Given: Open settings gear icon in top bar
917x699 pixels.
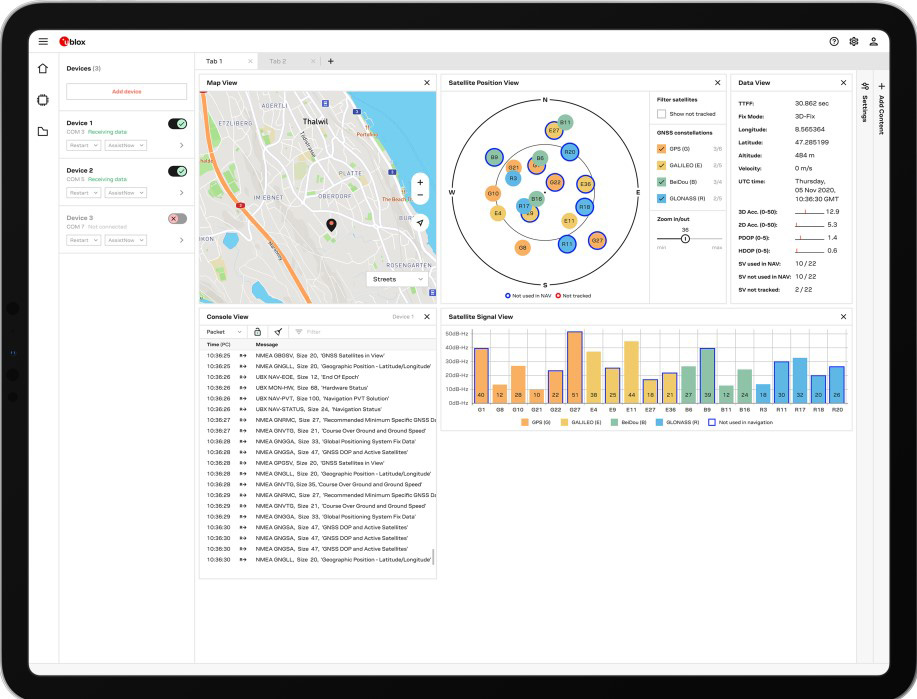Looking at the screenshot, I should point(854,42).
